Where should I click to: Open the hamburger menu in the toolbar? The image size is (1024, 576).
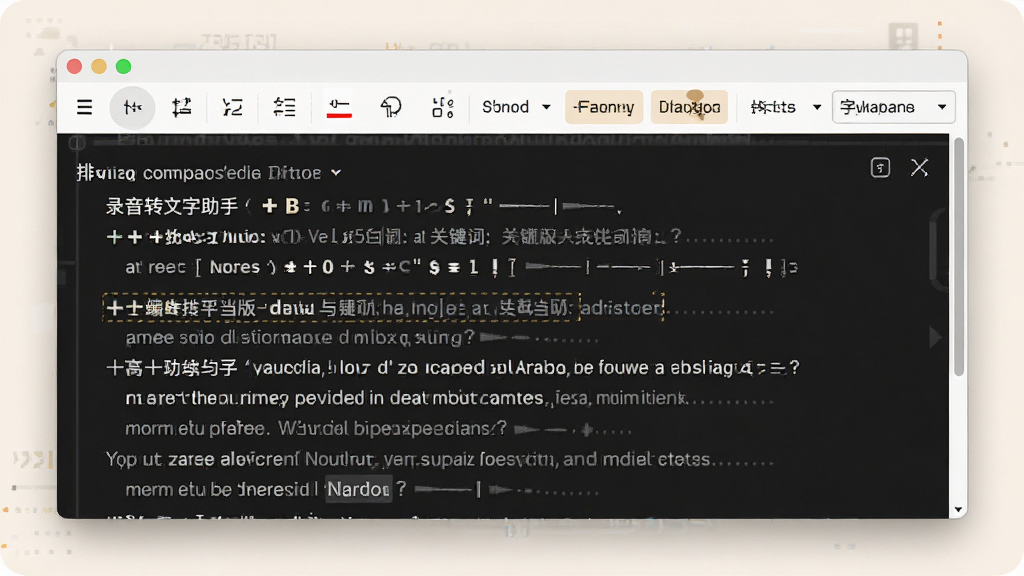[84, 107]
